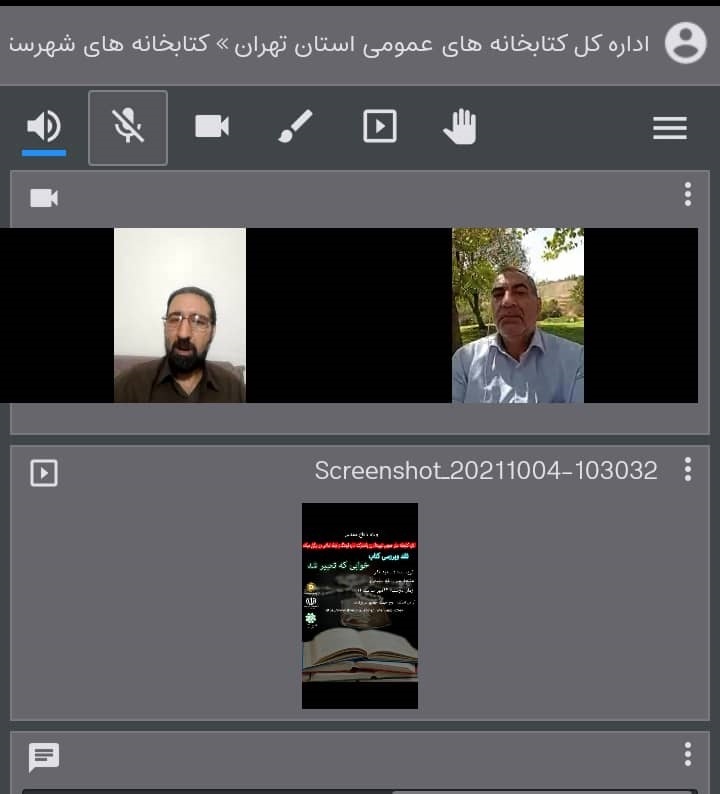The width and height of the screenshot is (720, 794).
Task: Turn on the webcam in the toolbar
Action: pos(212,126)
